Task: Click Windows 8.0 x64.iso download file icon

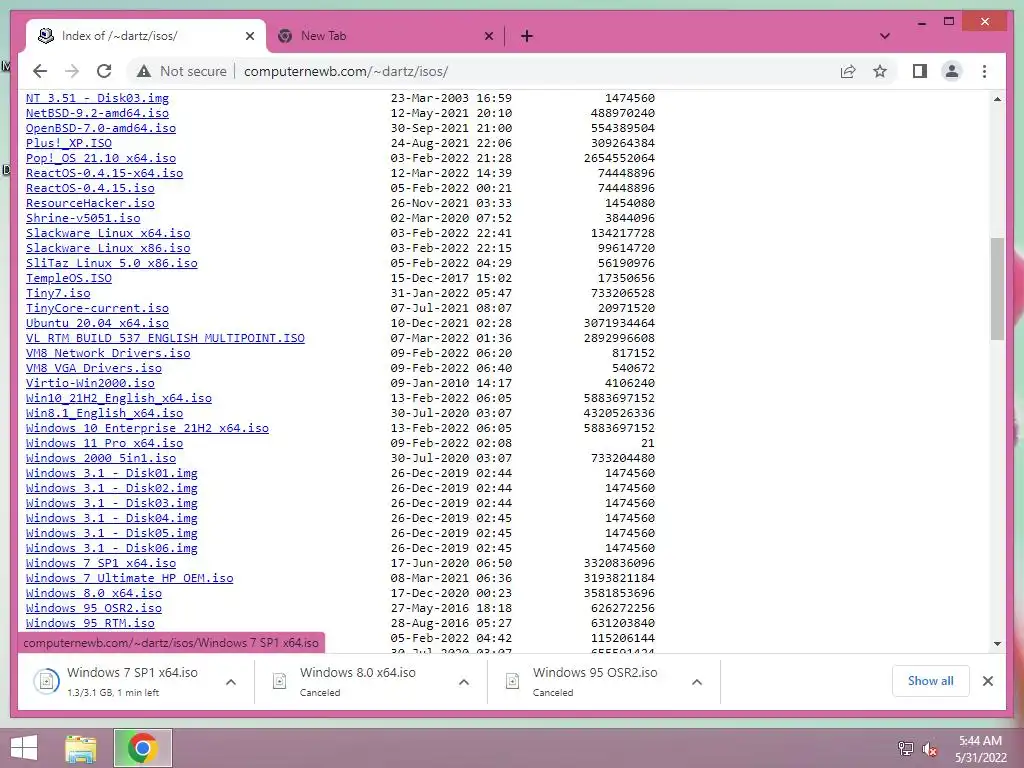Action: 280,682
